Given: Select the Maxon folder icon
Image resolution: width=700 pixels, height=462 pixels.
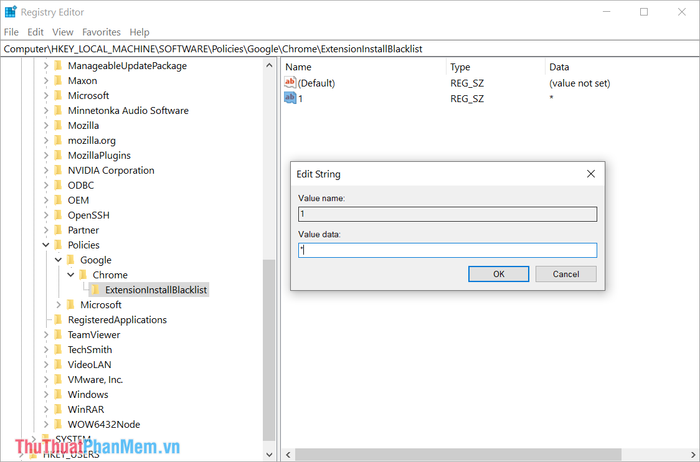Looking at the screenshot, I should [58, 81].
